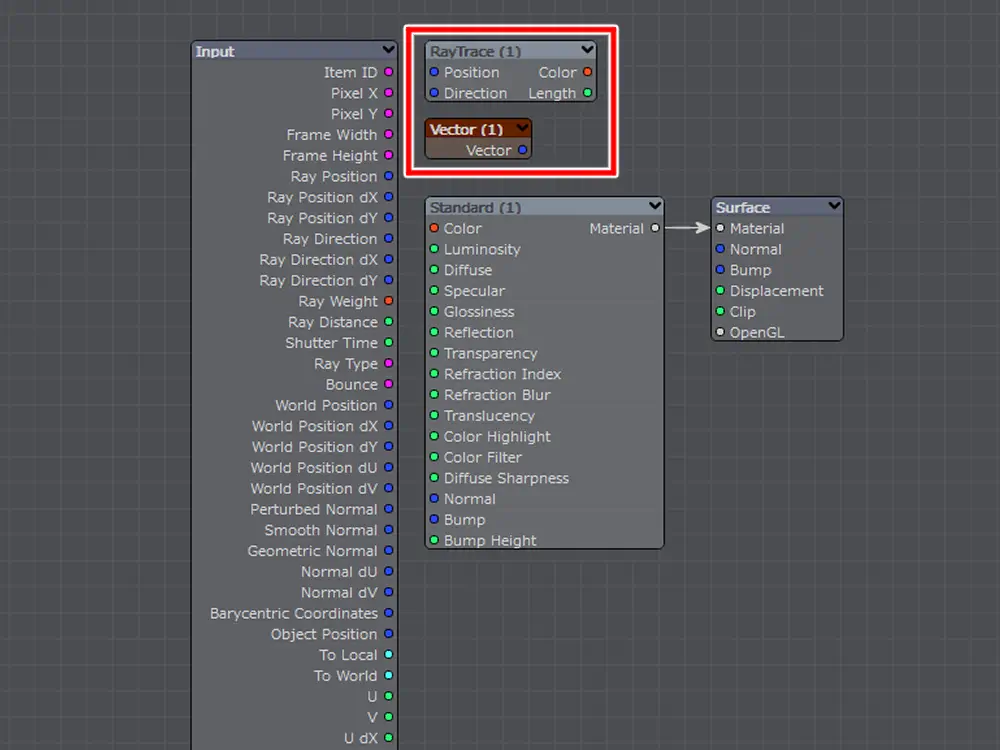This screenshot has height=750, width=1000.
Task: Click the Color output socket on RayTrace node
Action: [587, 72]
